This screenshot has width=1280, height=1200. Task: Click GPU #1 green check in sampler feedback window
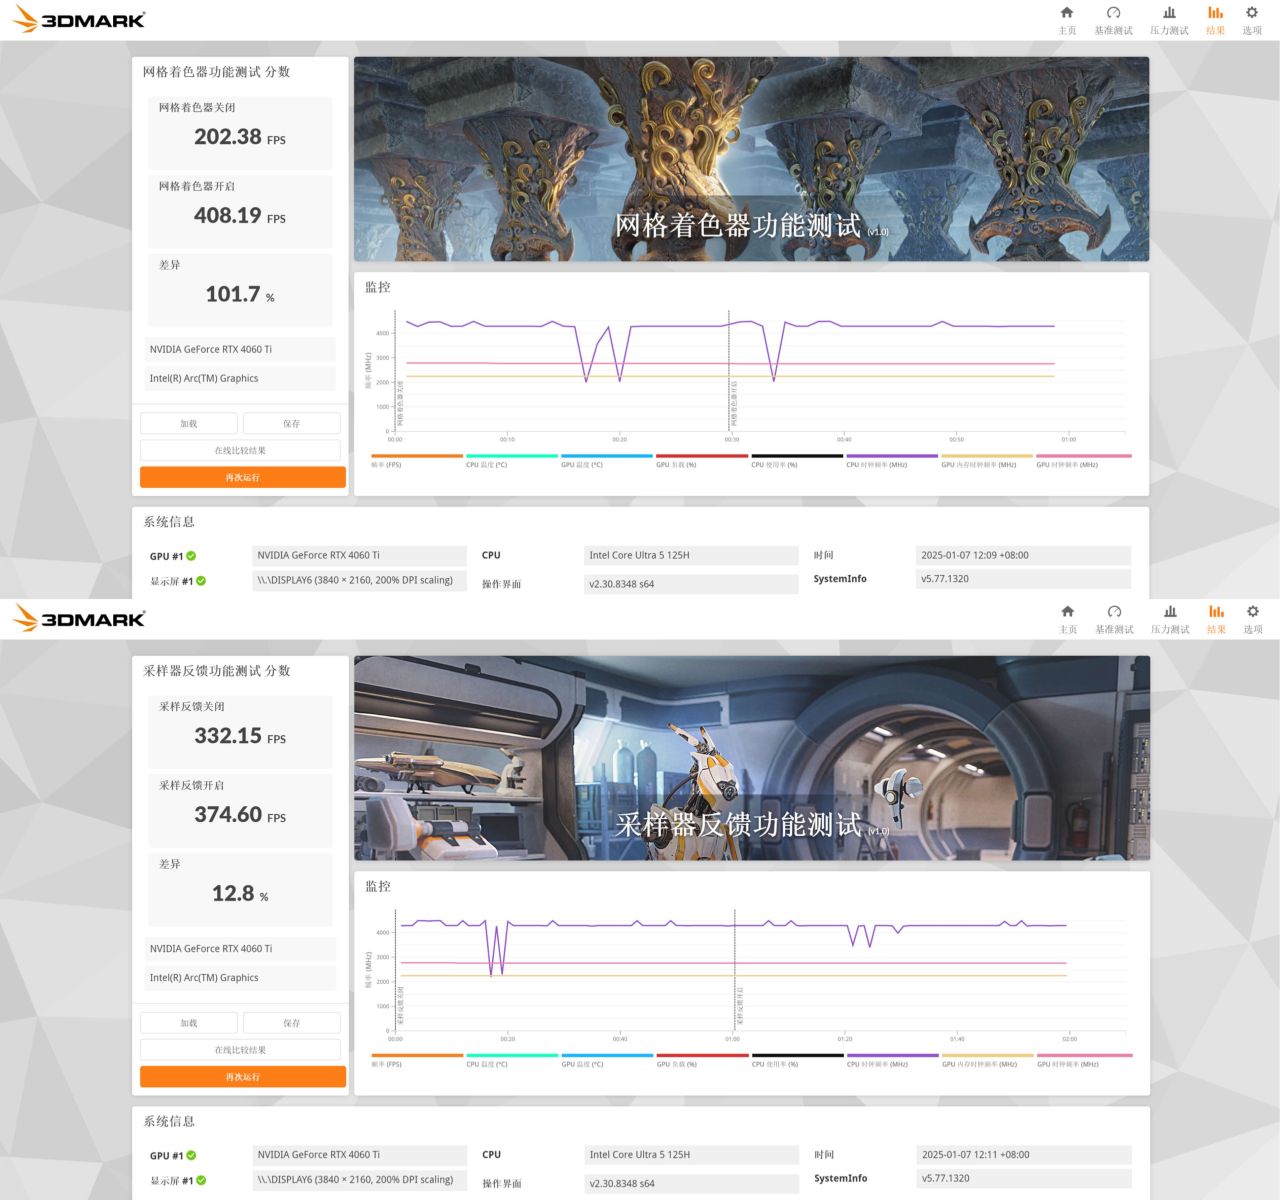pos(191,1155)
